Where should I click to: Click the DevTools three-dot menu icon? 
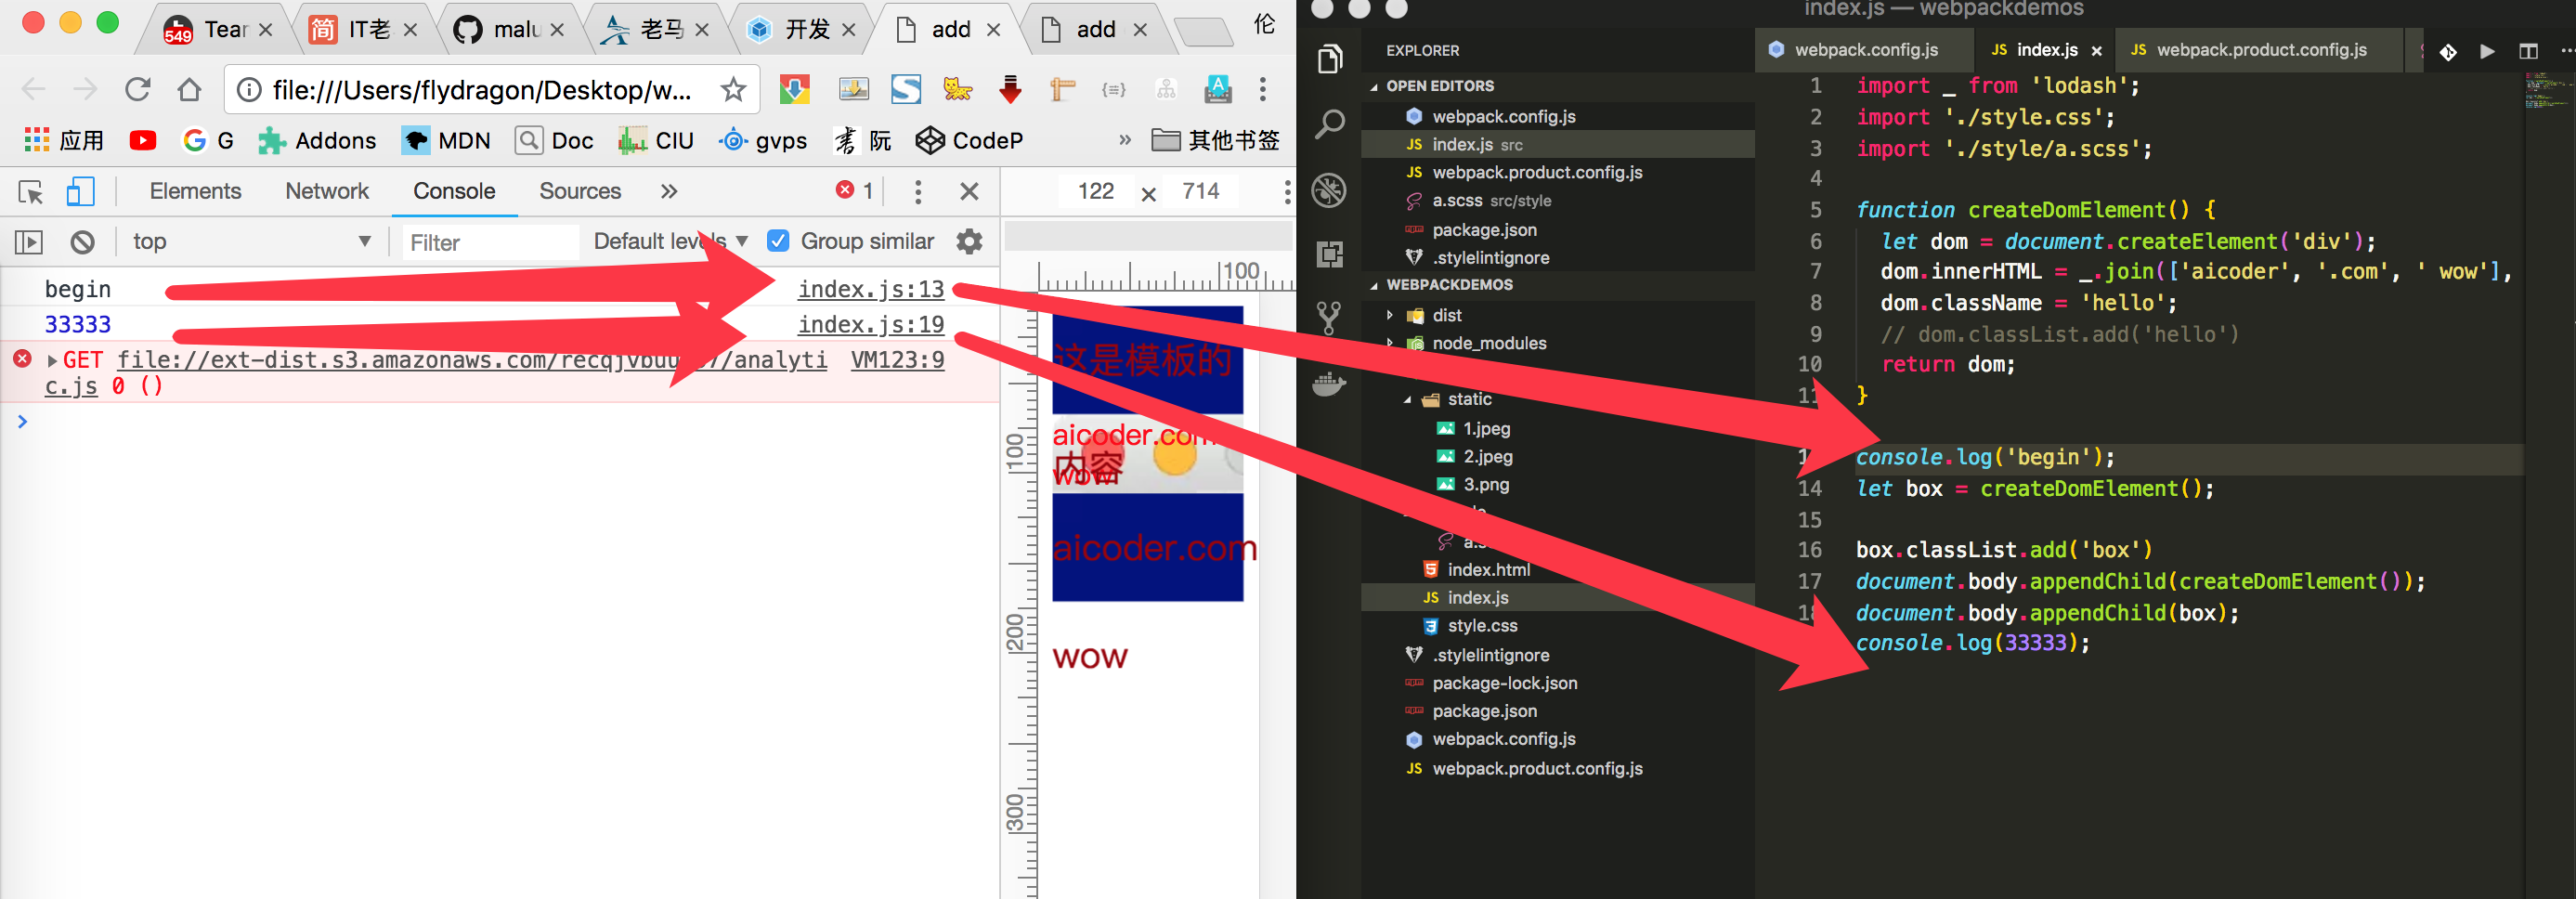click(918, 191)
